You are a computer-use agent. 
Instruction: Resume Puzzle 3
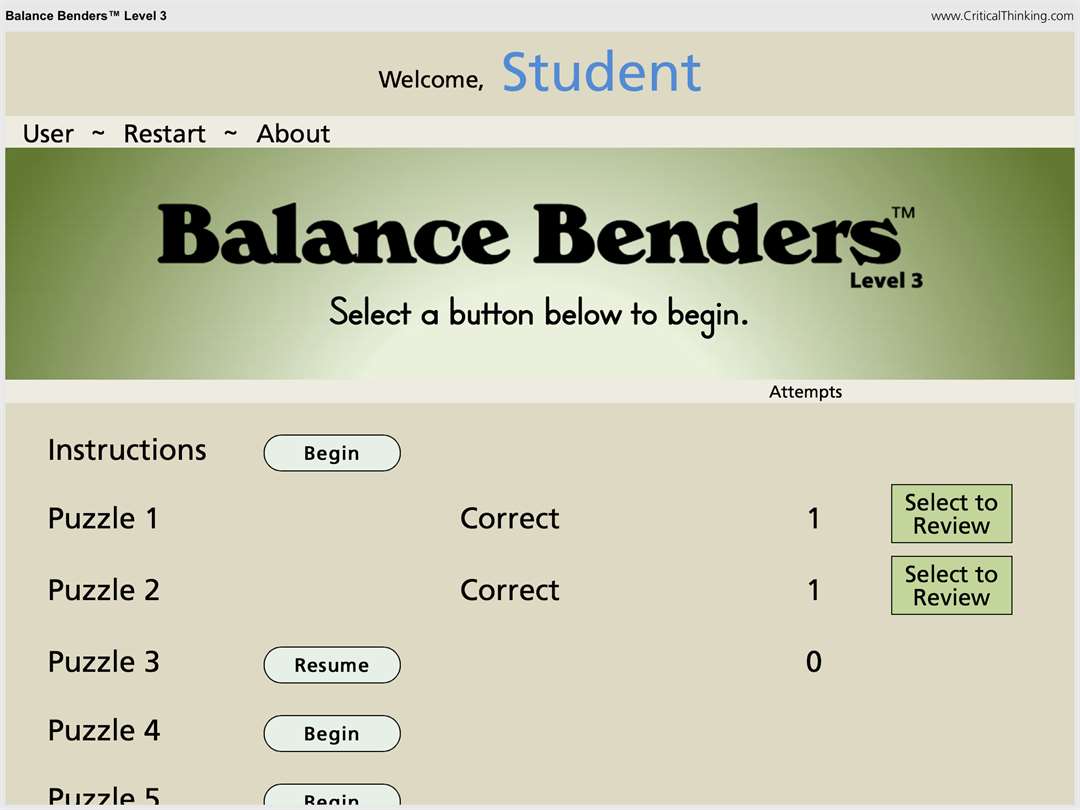pyautogui.click(x=332, y=665)
